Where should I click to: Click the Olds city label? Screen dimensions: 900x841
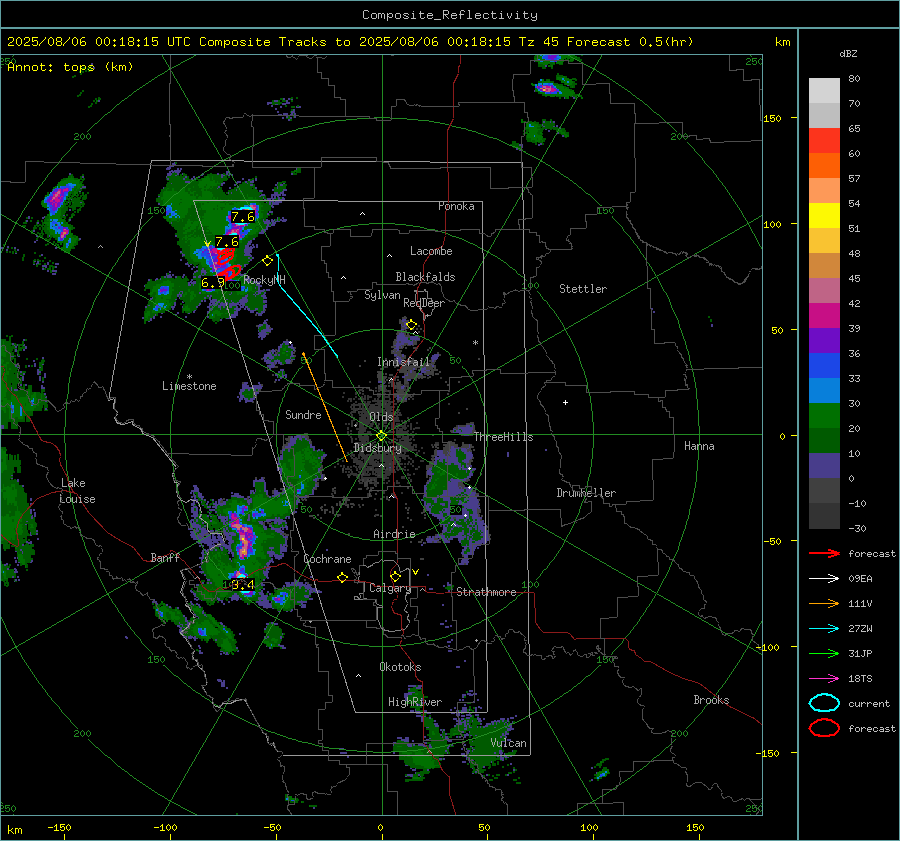[381, 417]
